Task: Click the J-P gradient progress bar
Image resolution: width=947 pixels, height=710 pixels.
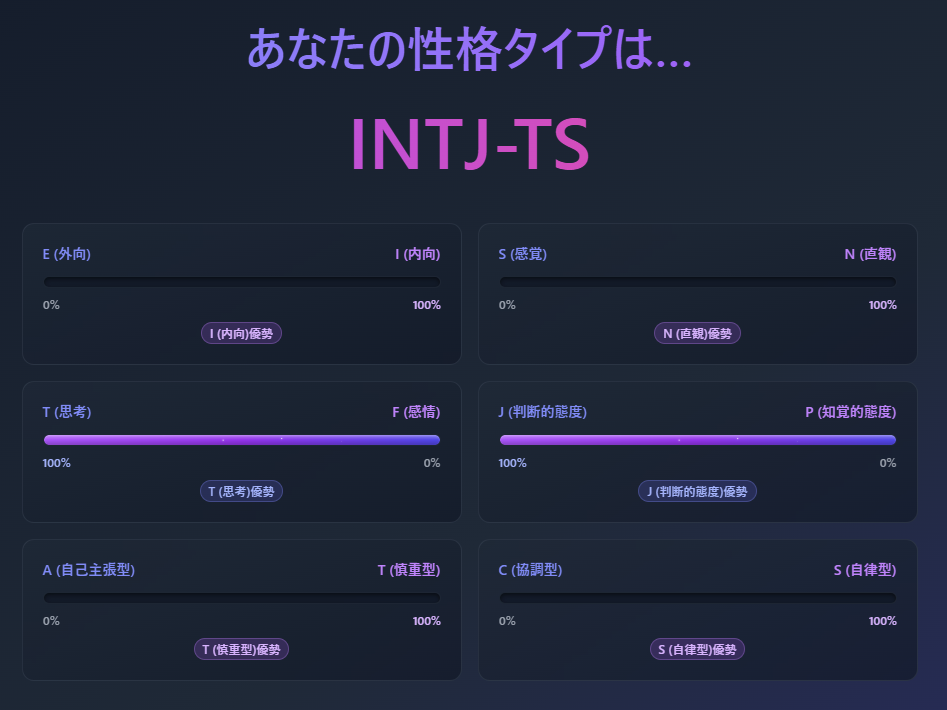Action: (697, 439)
